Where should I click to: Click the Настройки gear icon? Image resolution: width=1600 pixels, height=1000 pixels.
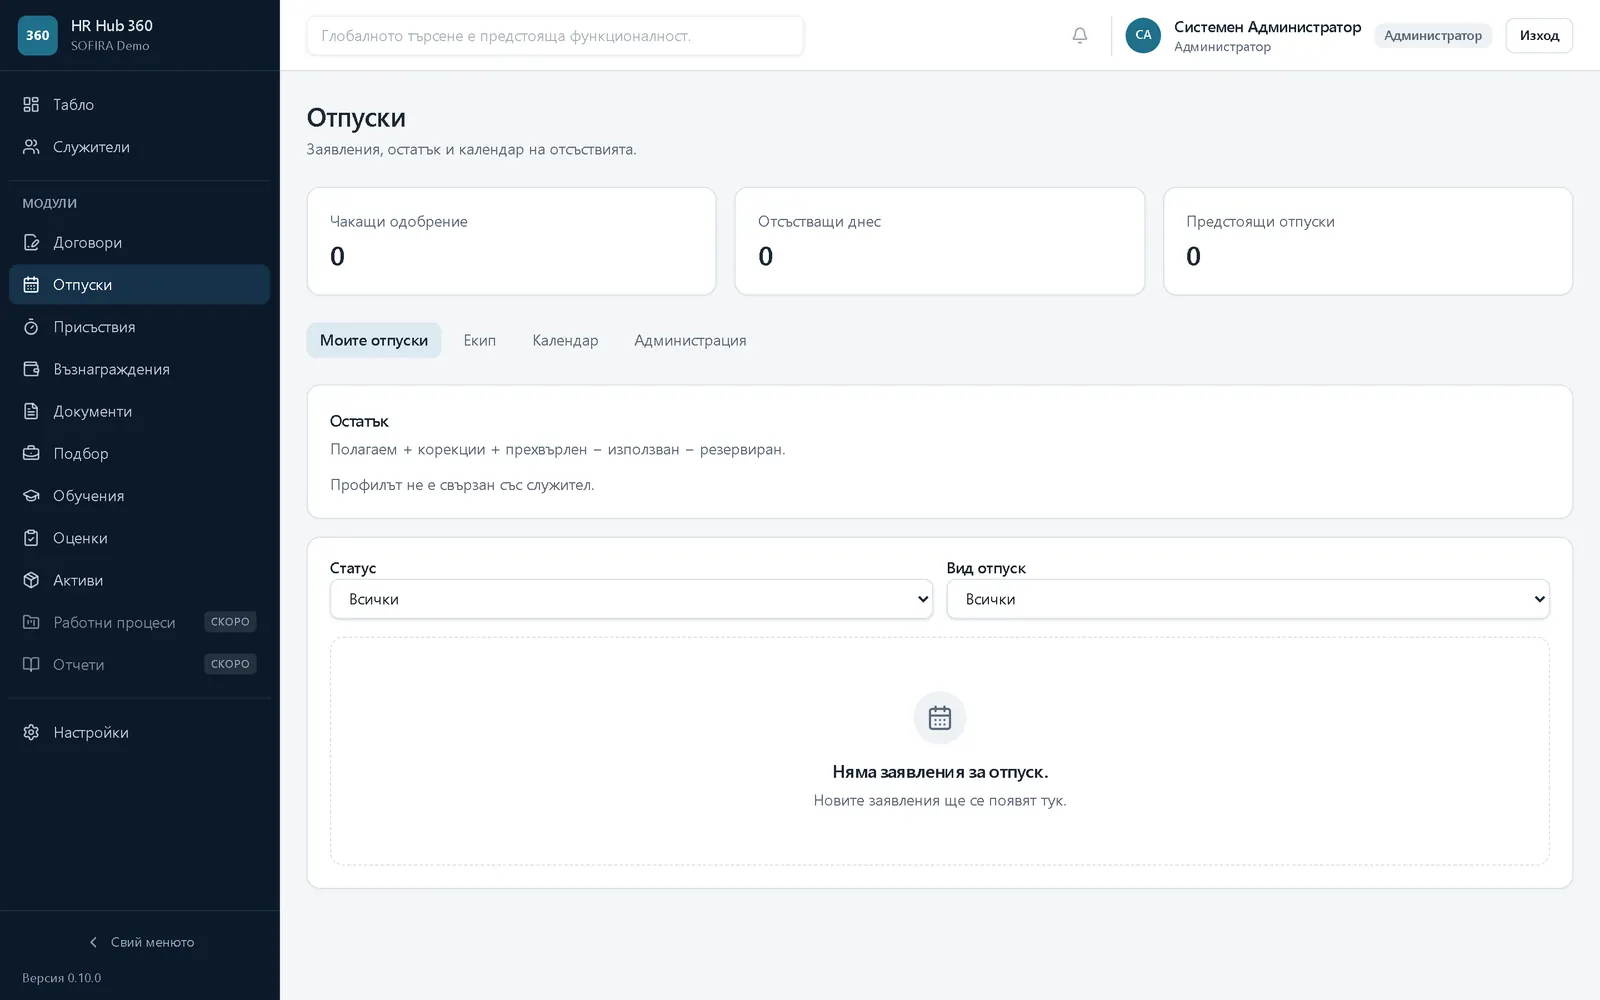pyautogui.click(x=31, y=732)
